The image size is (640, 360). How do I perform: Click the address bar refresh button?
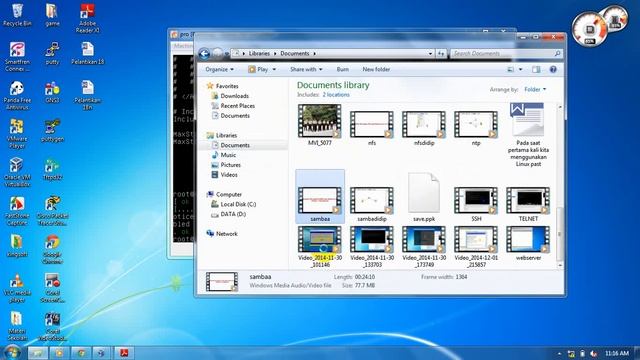(441, 53)
